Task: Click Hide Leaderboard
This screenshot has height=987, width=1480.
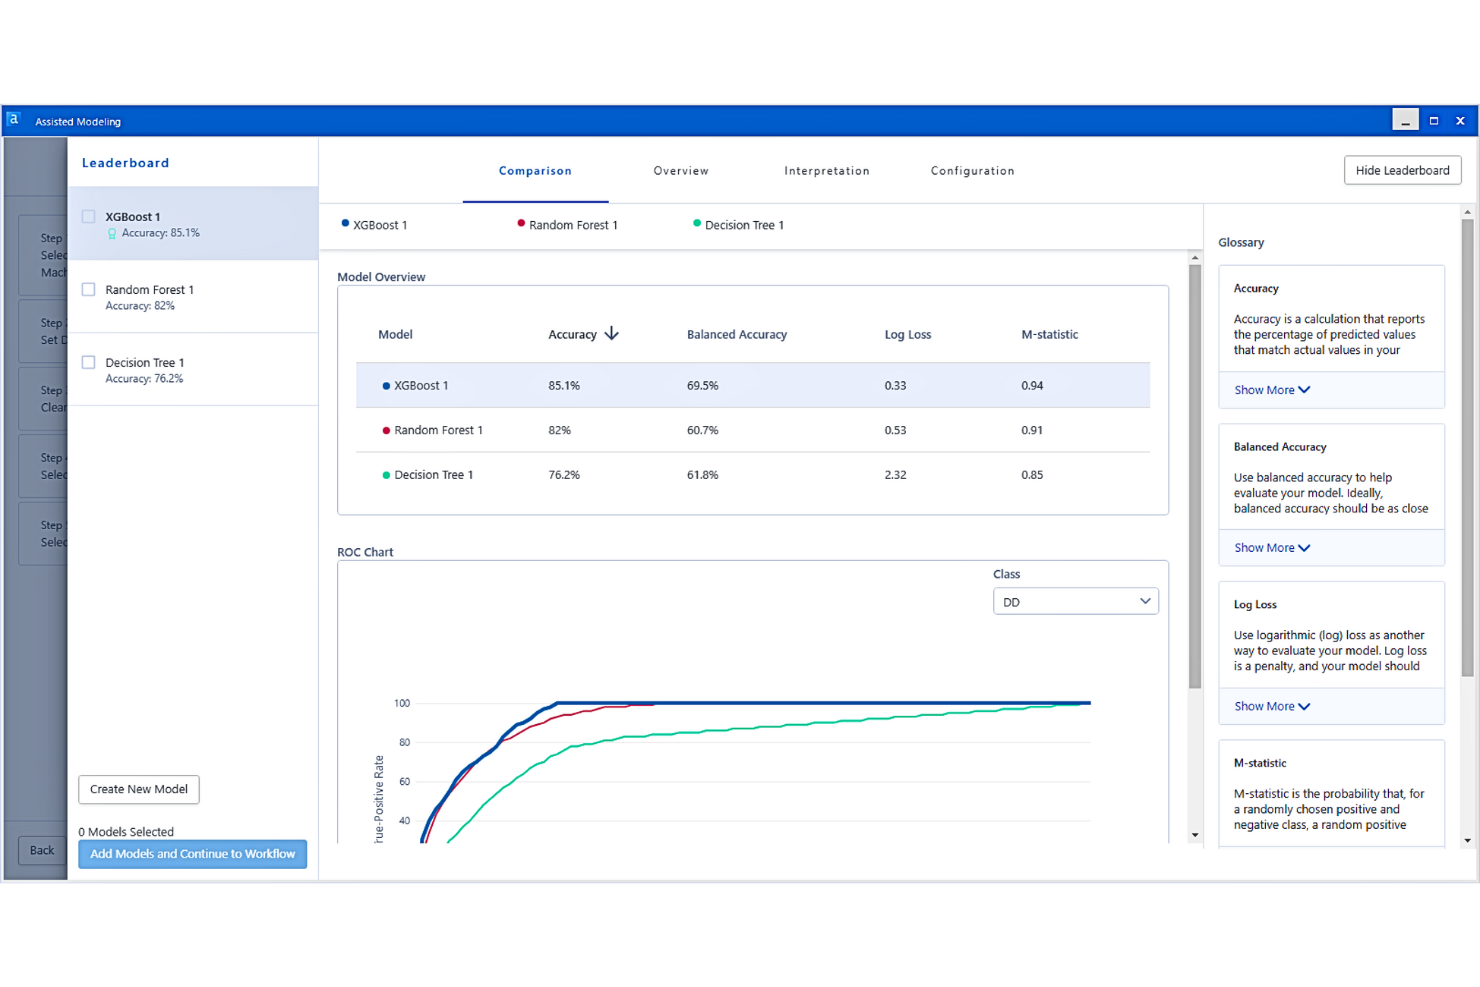Action: pos(1402,170)
